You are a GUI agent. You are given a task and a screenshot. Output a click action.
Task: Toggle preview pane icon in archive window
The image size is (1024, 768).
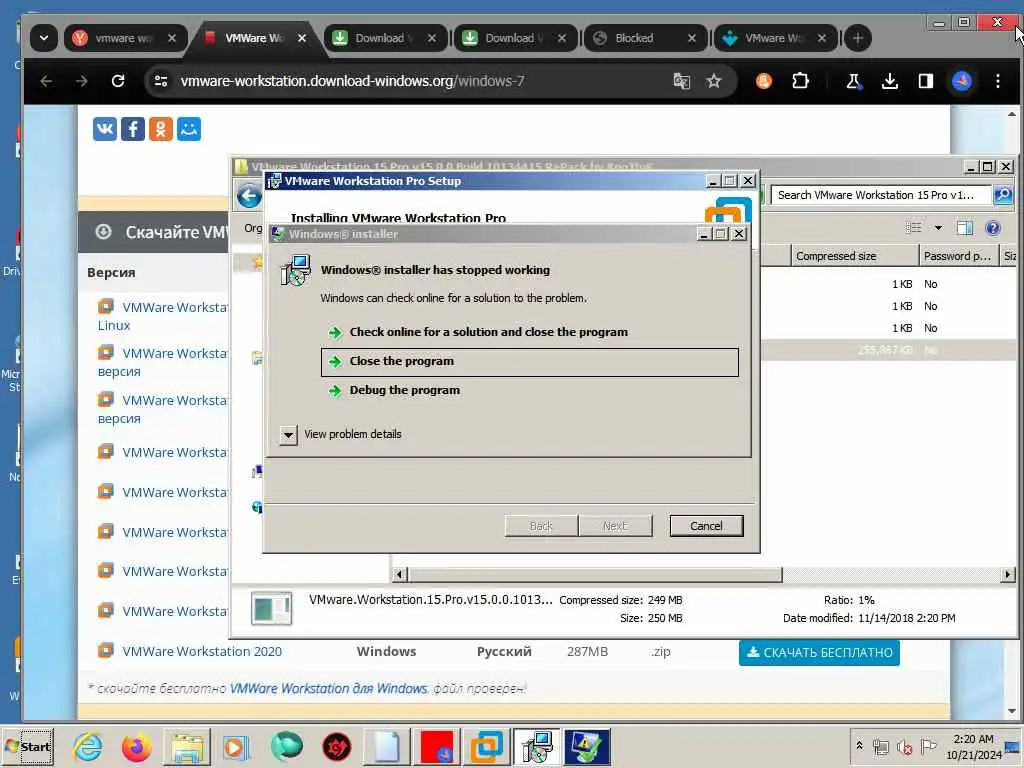[x=965, y=228]
